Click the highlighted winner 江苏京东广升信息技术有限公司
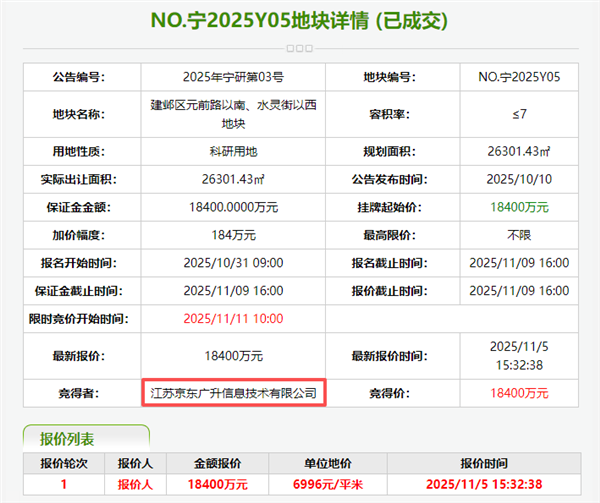 point(233,394)
